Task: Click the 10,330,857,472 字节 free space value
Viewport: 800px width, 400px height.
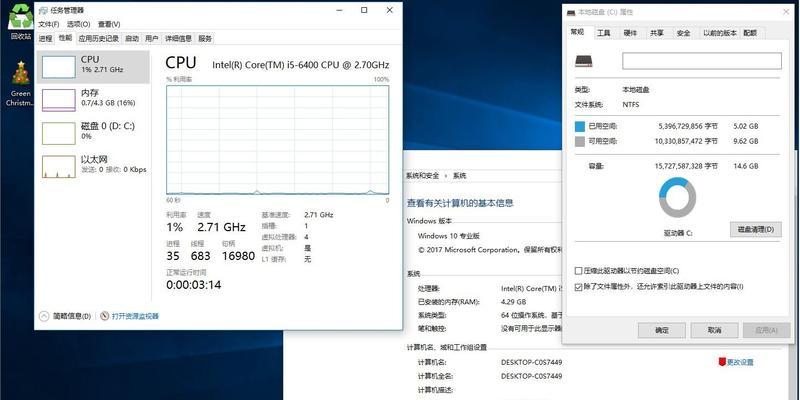Action: 686,141
